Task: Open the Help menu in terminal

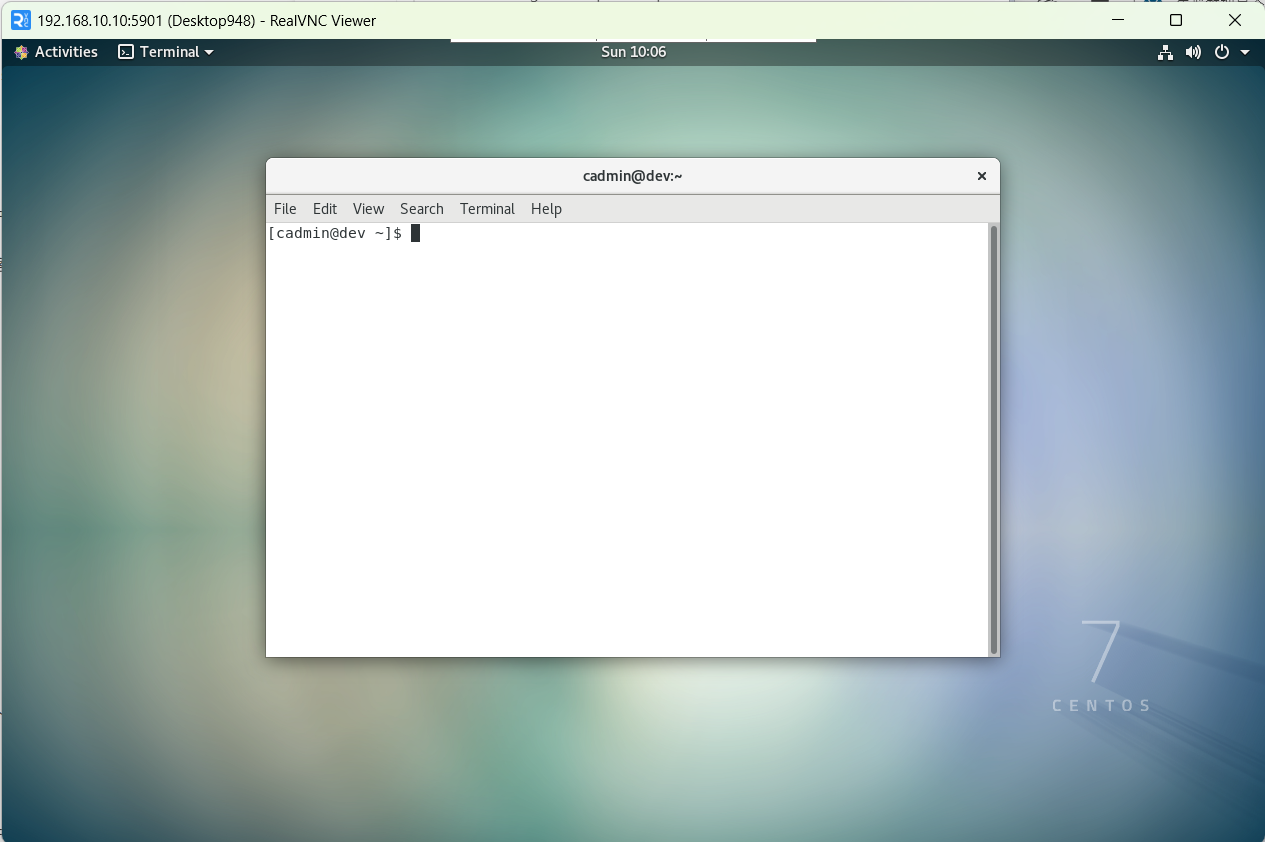Action: coord(546,209)
